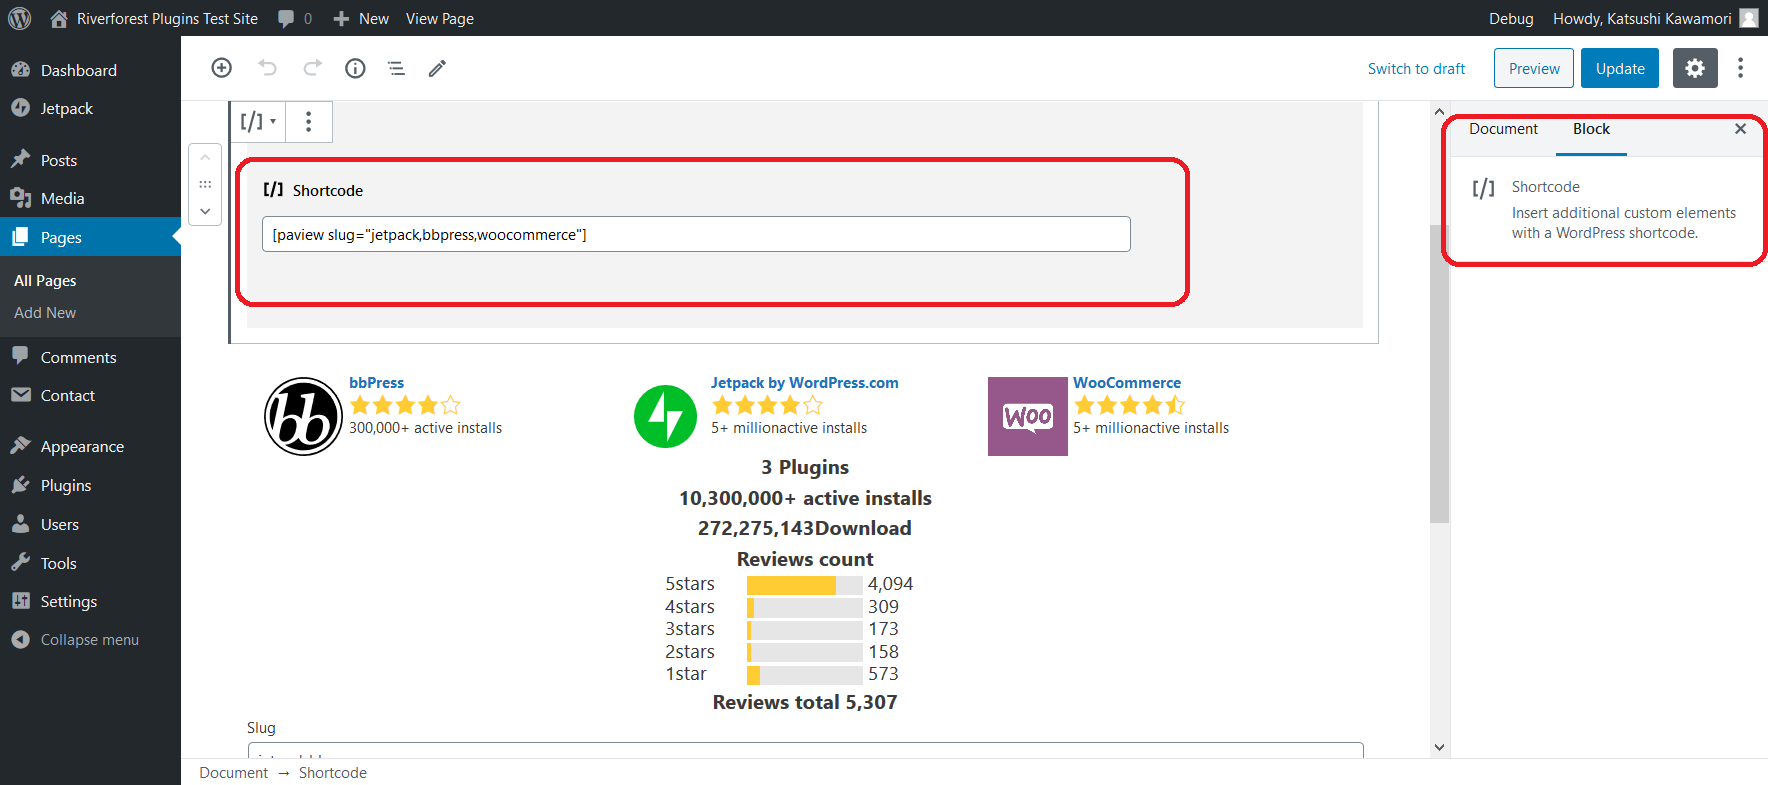Click the editor scroll up arrow
This screenshot has width=1768, height=785.
1439,111
